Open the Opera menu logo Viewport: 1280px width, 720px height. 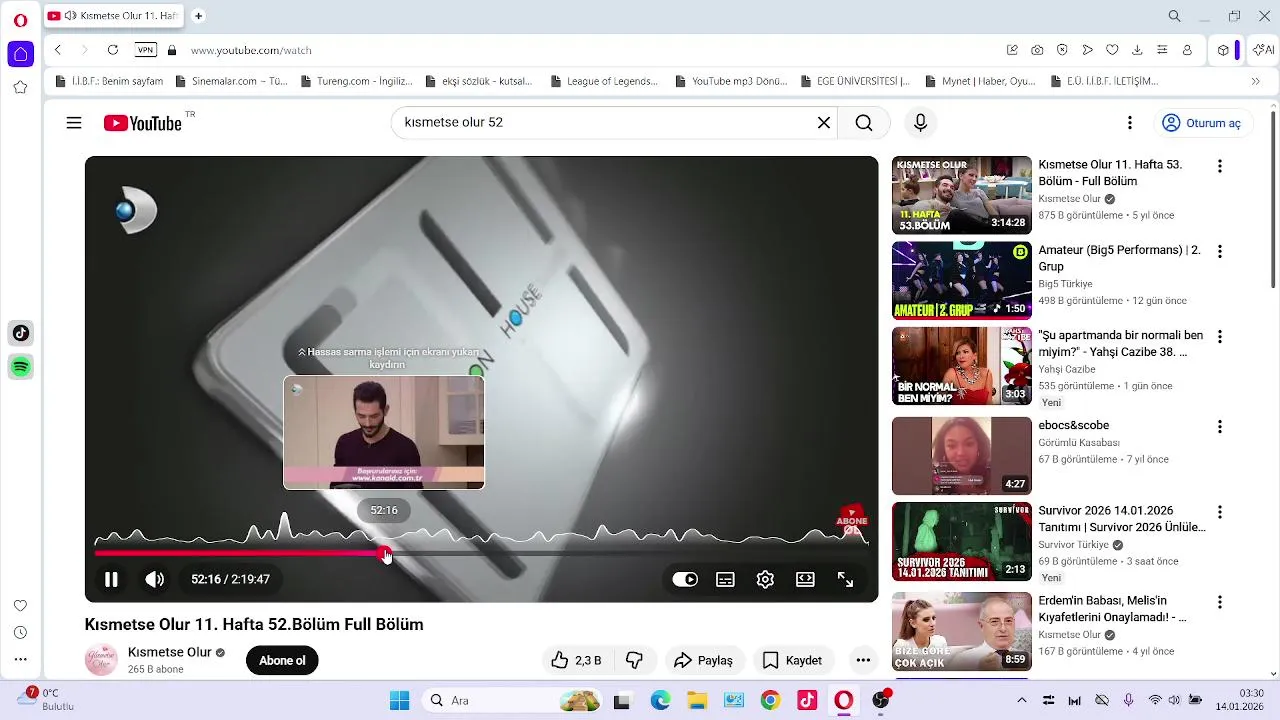tap(20, 20)
